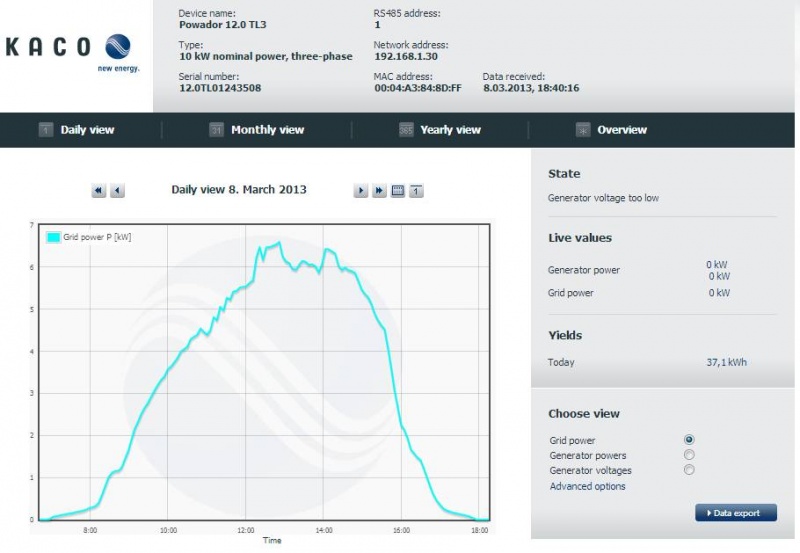Image resolution: width=800 pixels, height=553 pixels.
Task: Click the Daily view 8. March 2013 heading
Action: coord(239,189)
